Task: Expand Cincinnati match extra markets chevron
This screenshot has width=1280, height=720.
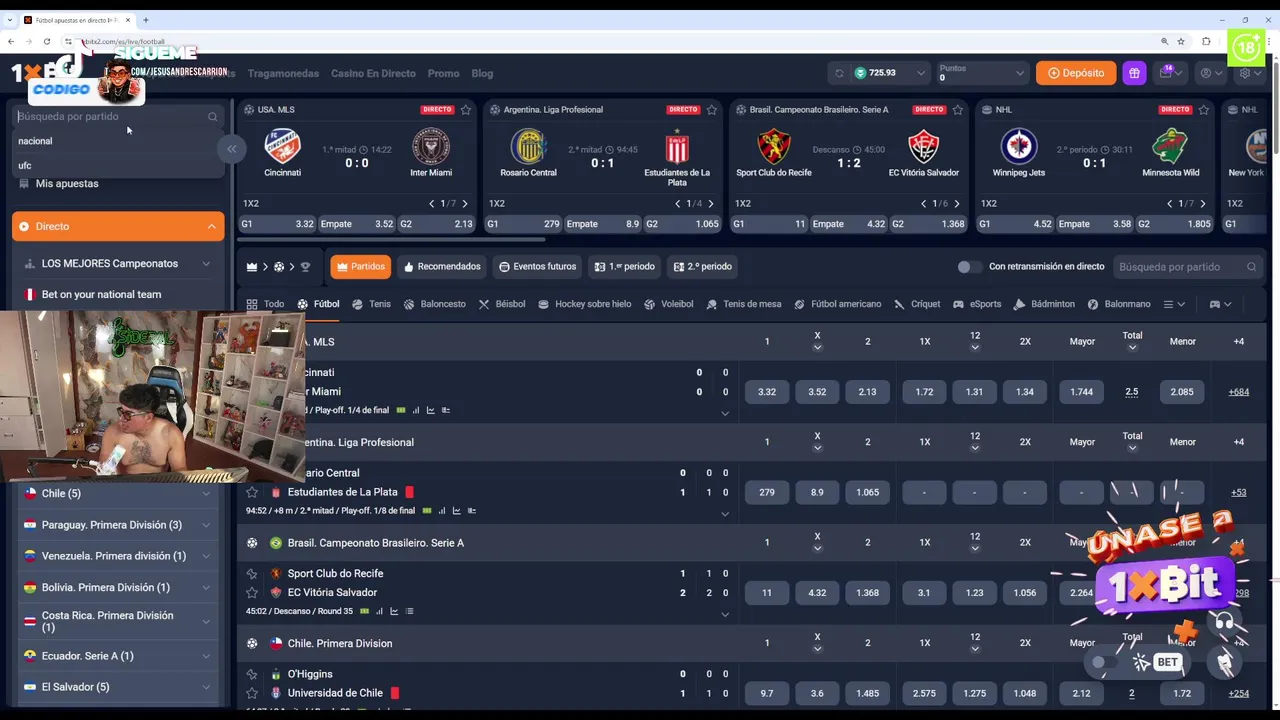Action: point(725,413)
